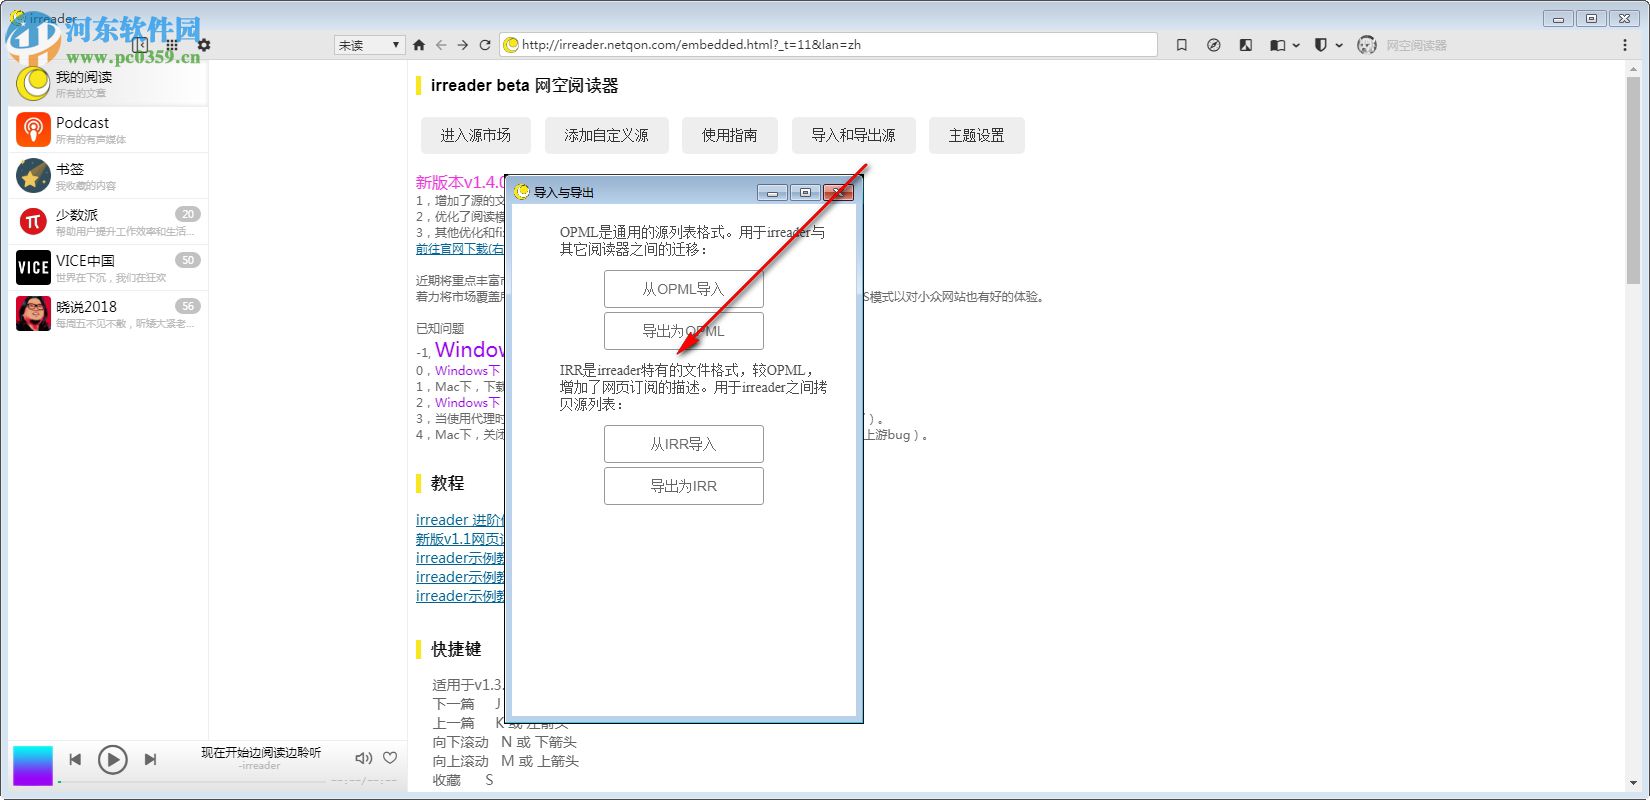This screenshot has height=800, width=1650.
Task: Close the 导入与导出 dialog
Action: click(838, 193)
